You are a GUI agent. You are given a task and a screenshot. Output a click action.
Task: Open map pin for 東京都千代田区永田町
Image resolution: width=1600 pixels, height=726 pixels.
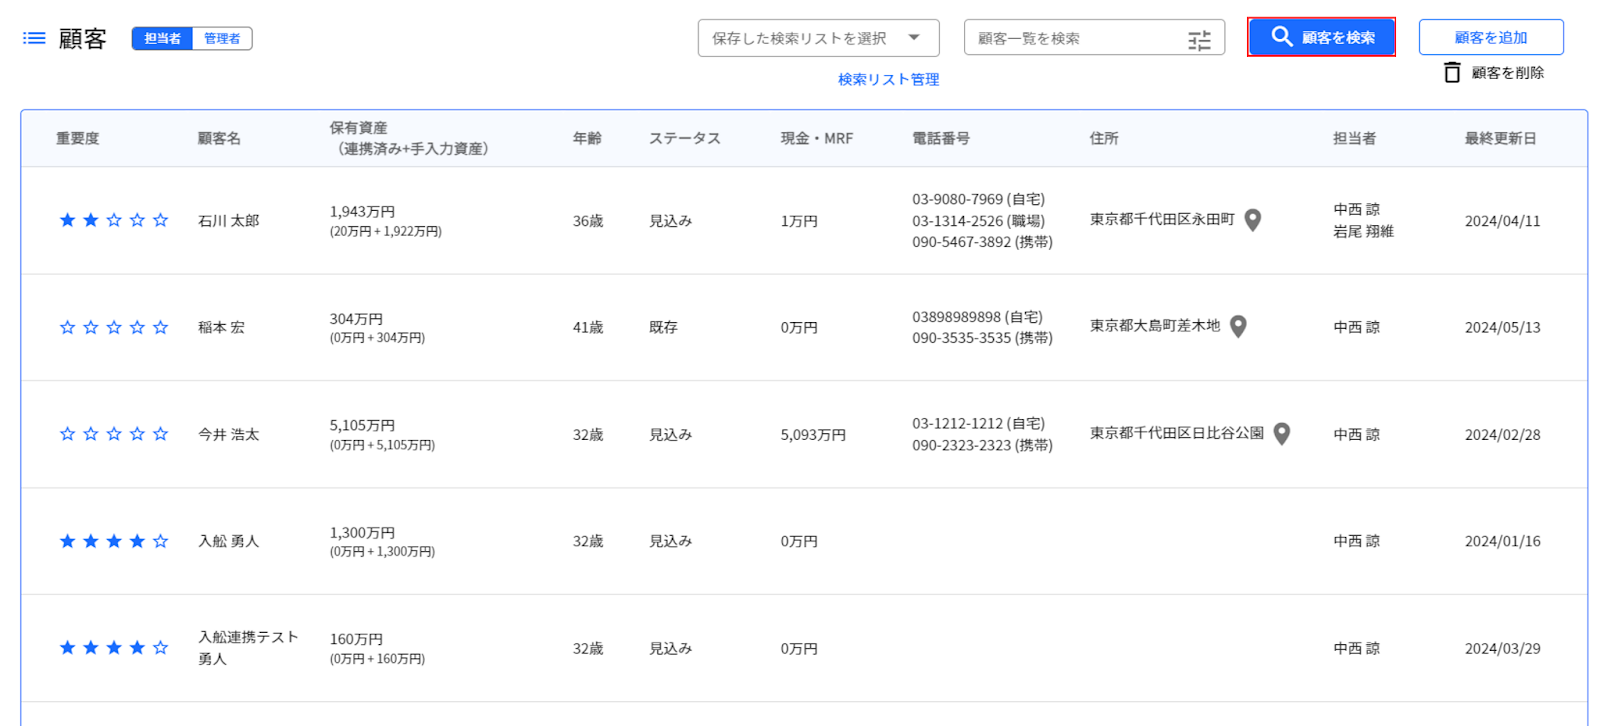[x=1252, y=220]
